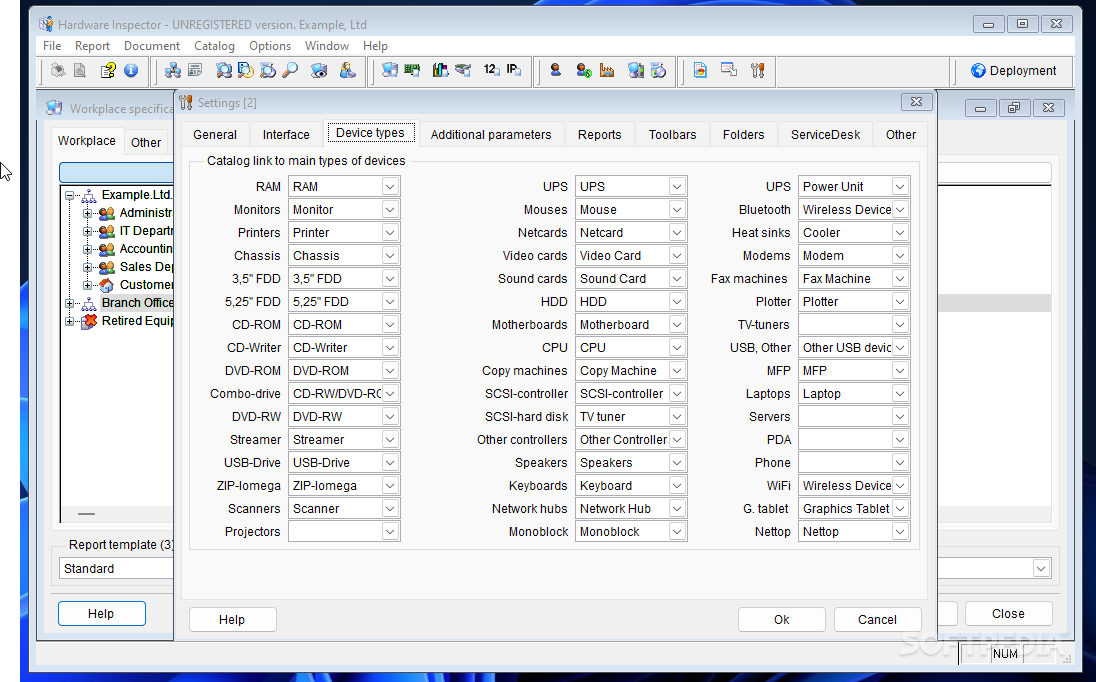
Task: Click Help in the Workplace specification window
Action: (x=101, y=614)
